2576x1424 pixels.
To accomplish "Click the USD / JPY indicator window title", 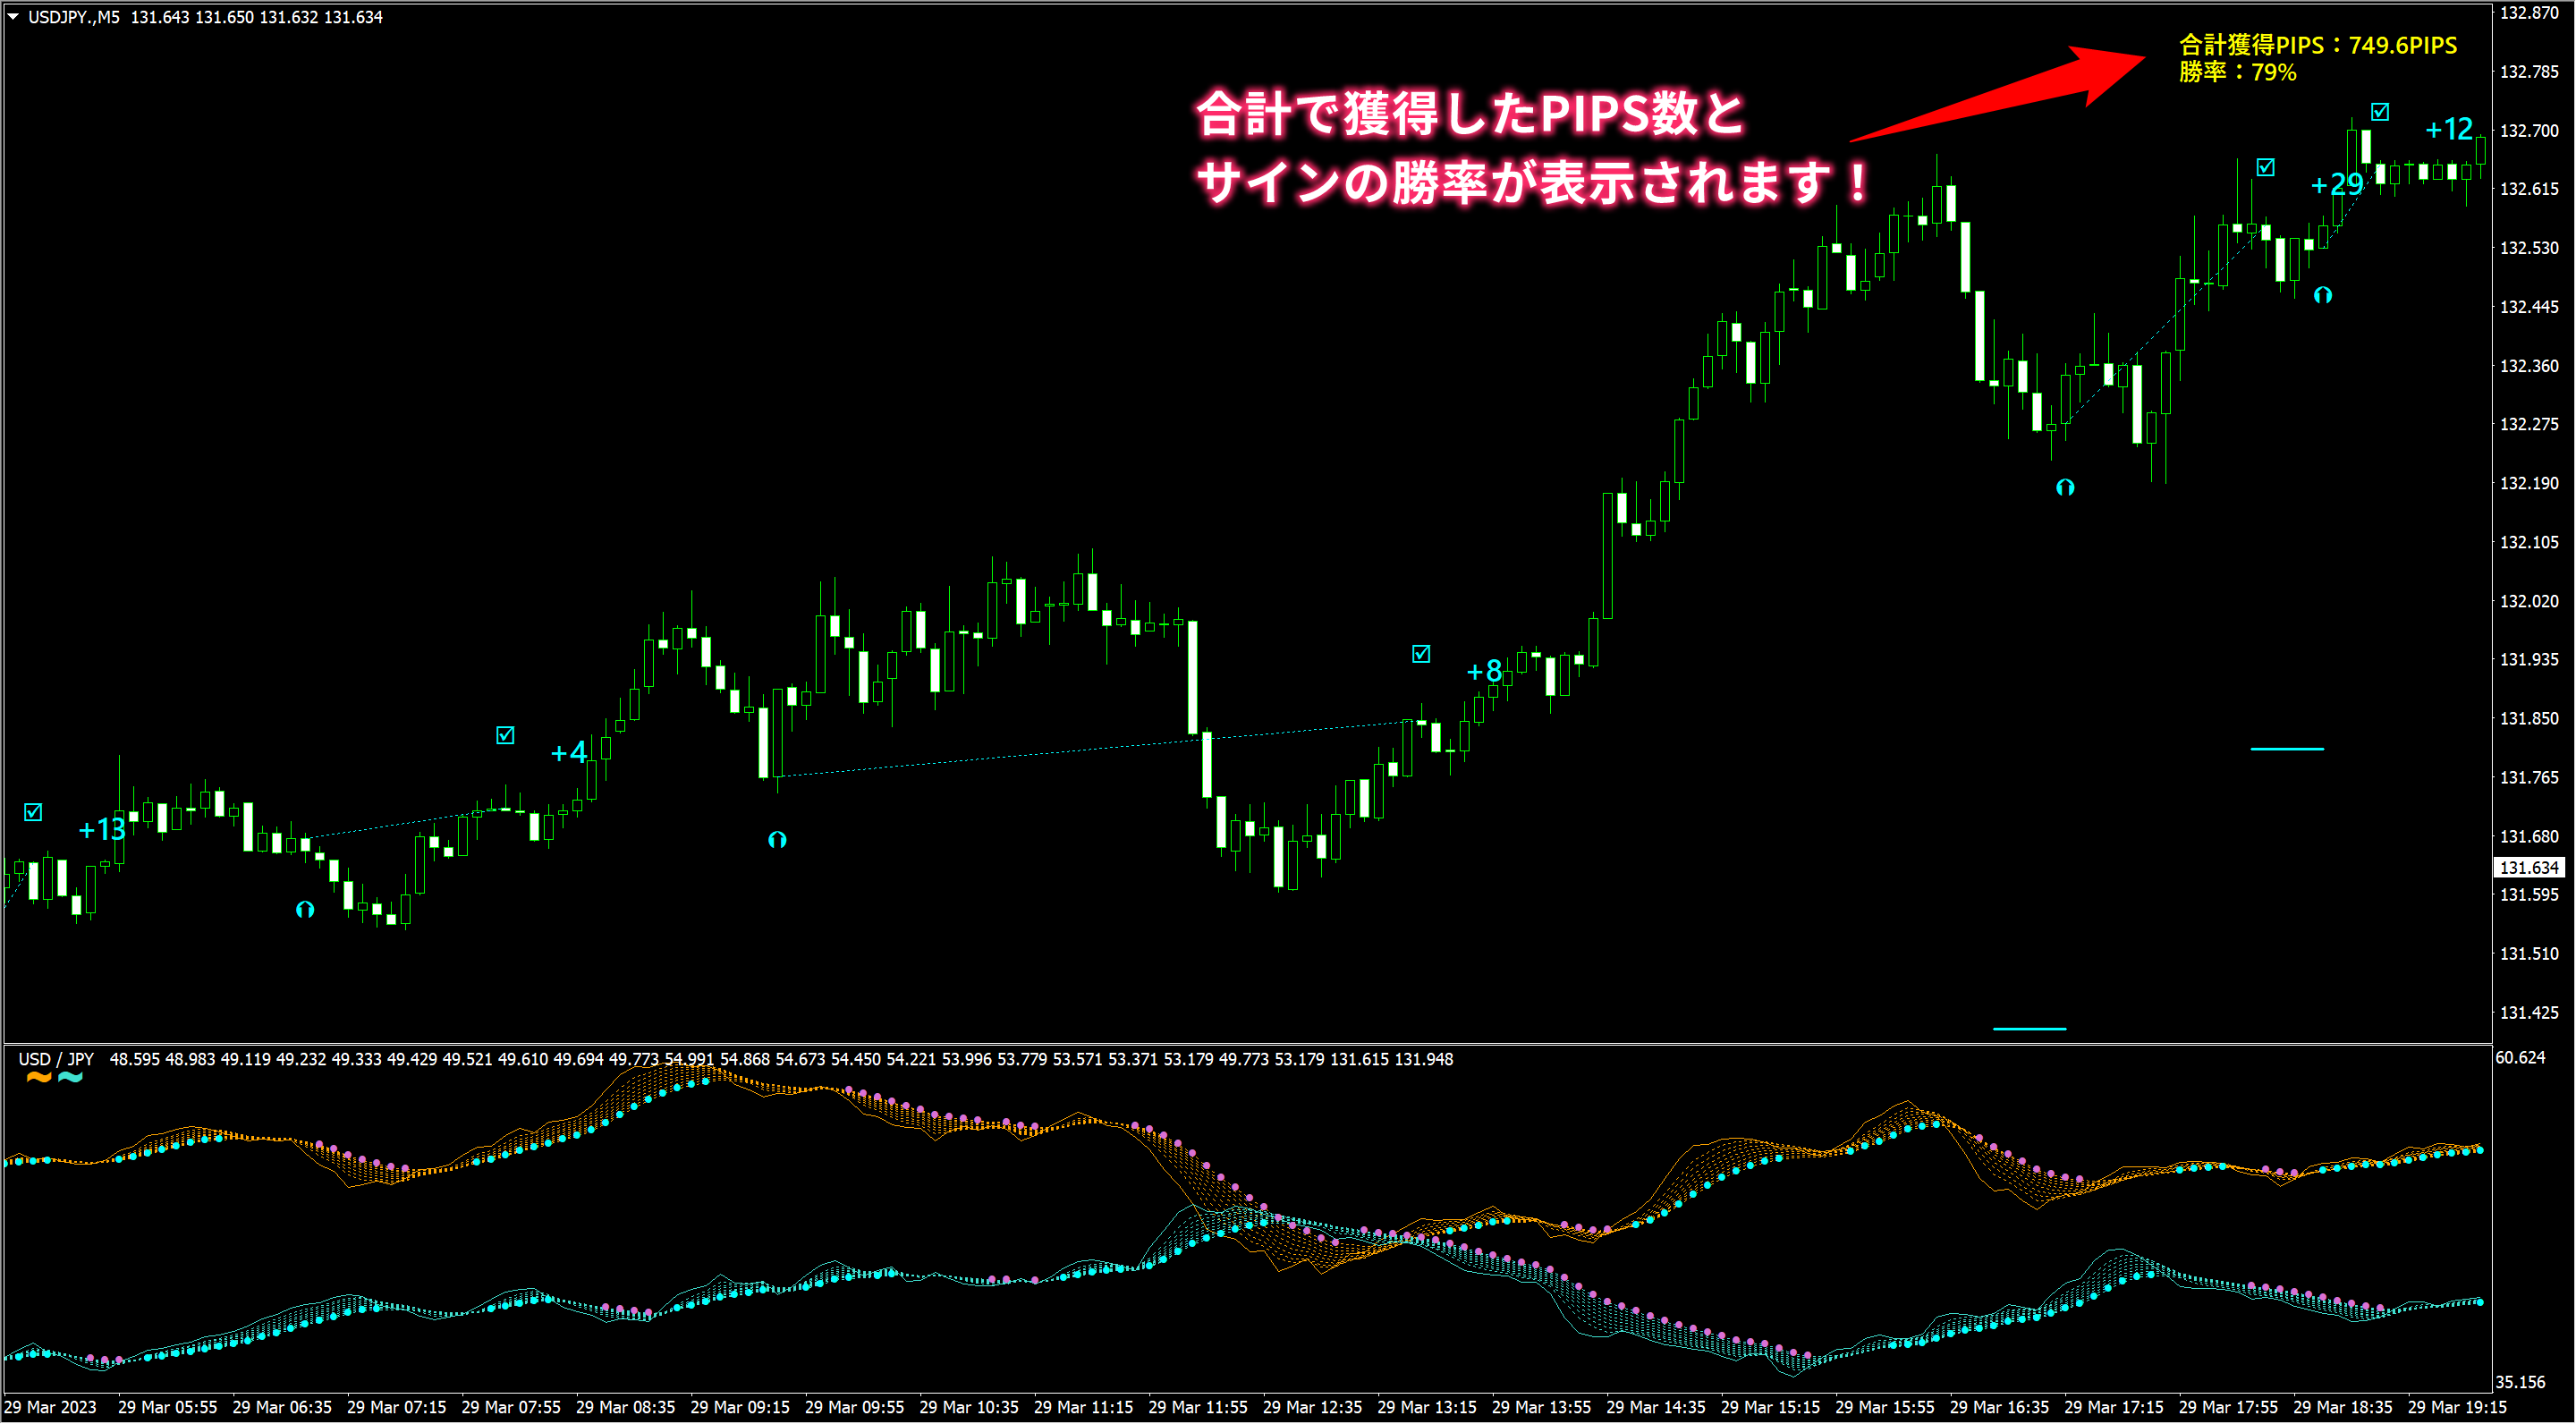I will (x=56, y=1059).
